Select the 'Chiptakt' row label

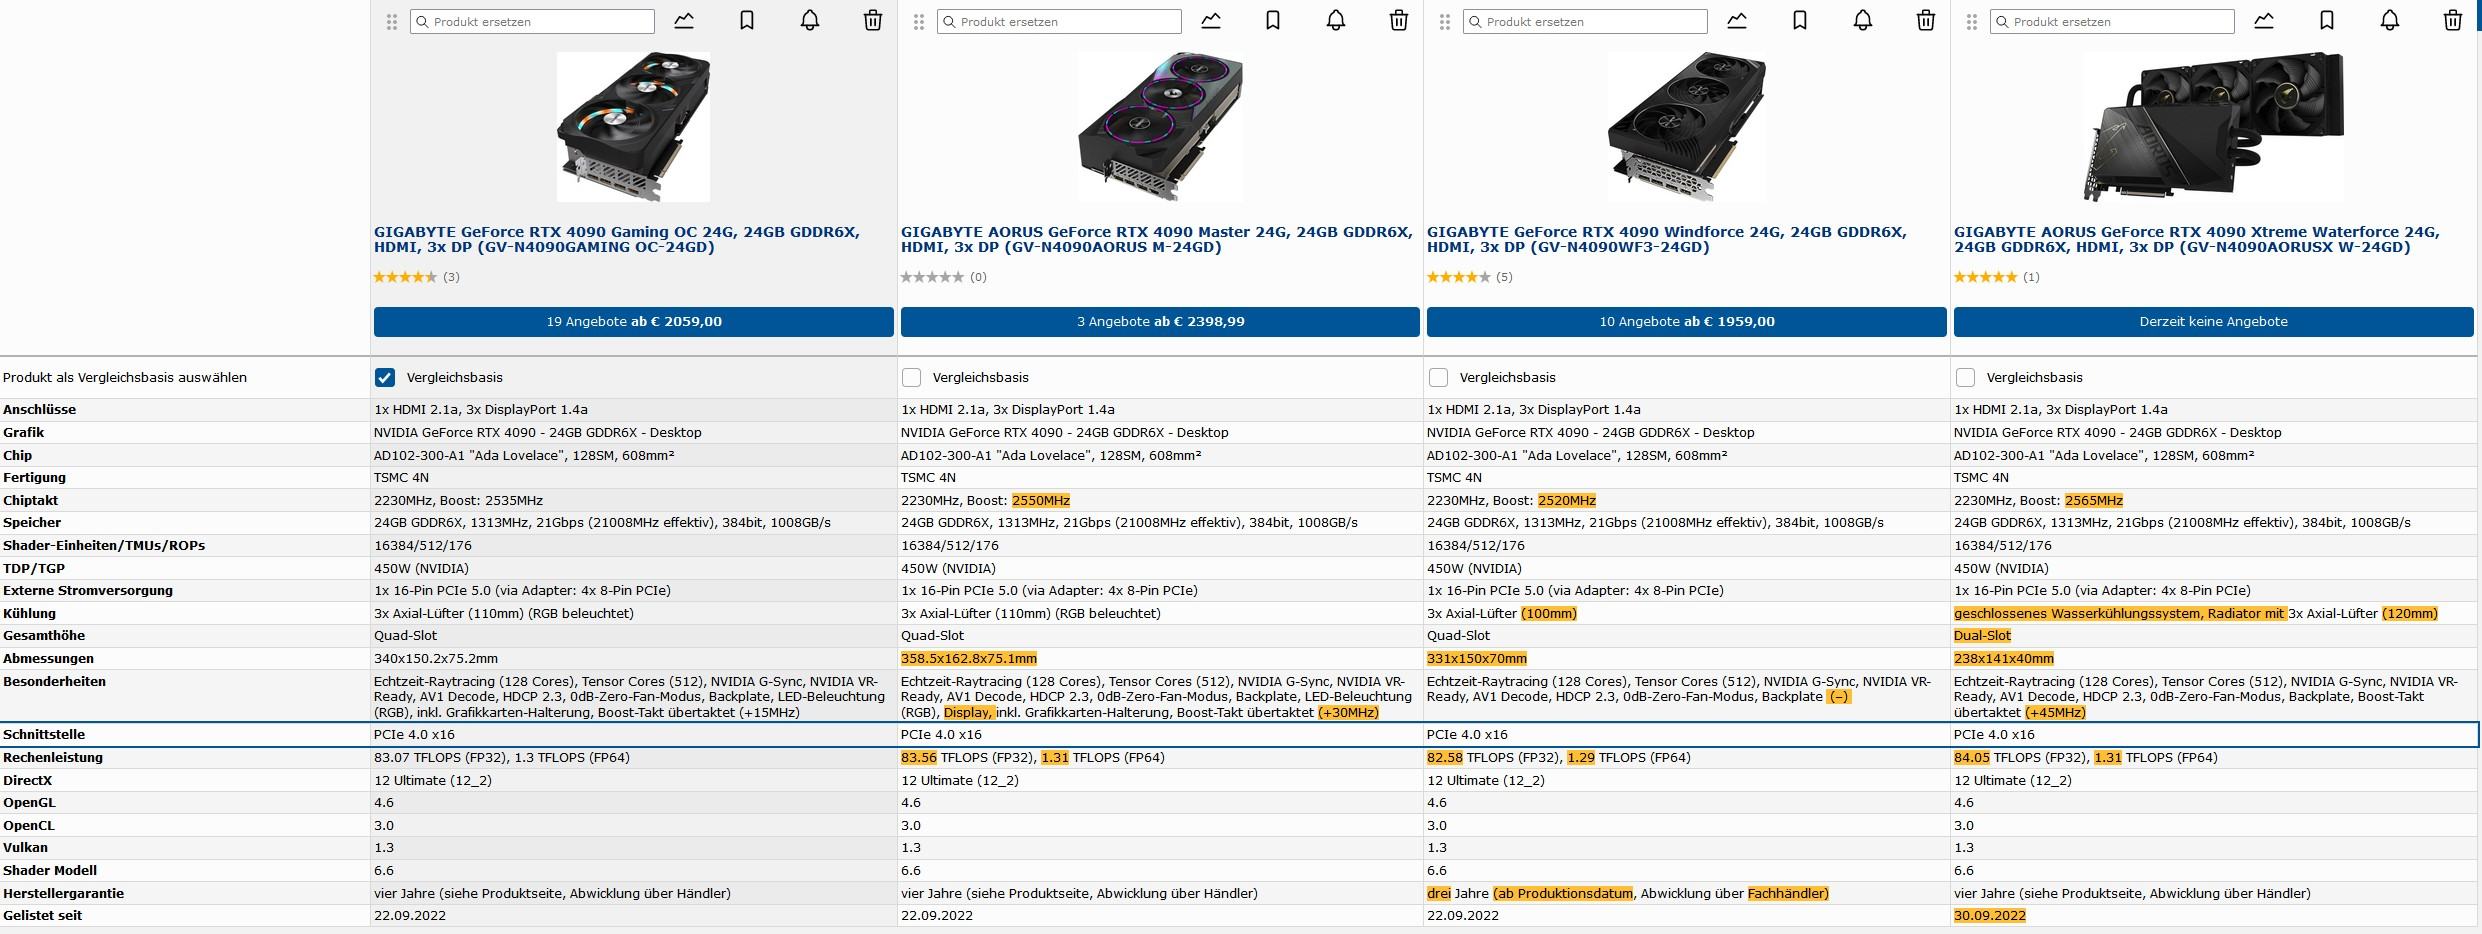pos(31,500)
